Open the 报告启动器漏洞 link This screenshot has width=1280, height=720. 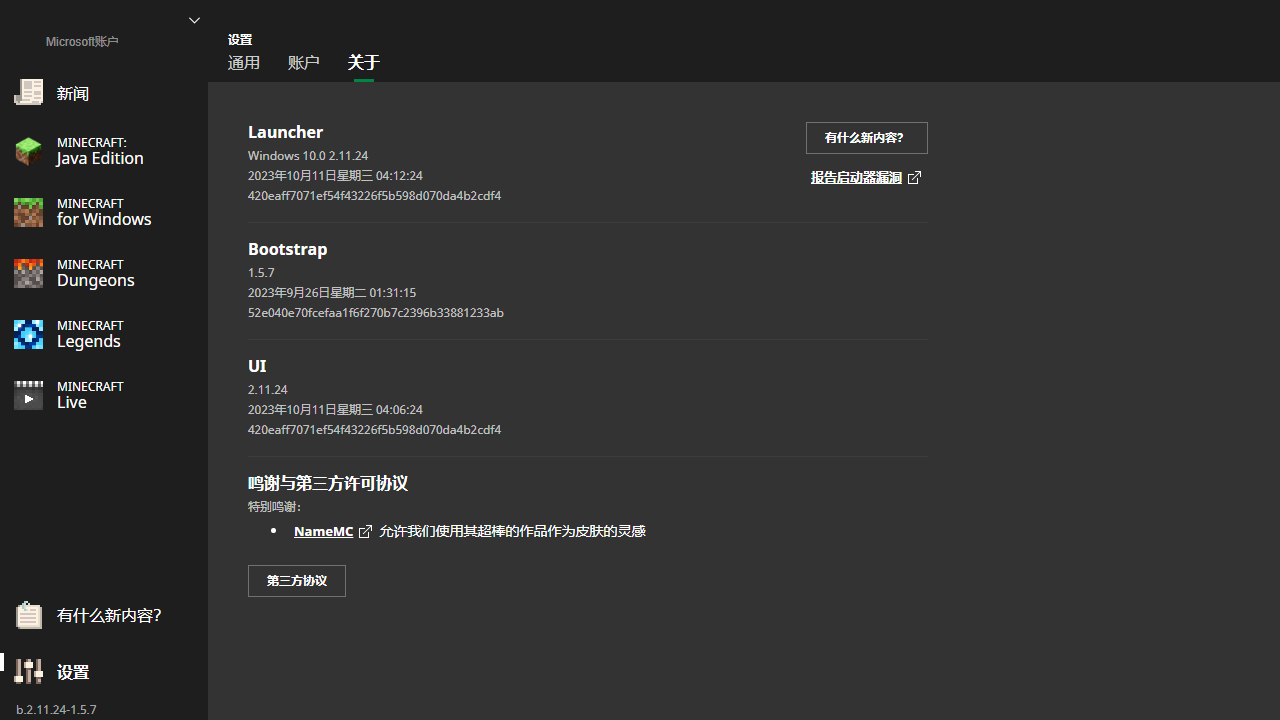[856, 177]
